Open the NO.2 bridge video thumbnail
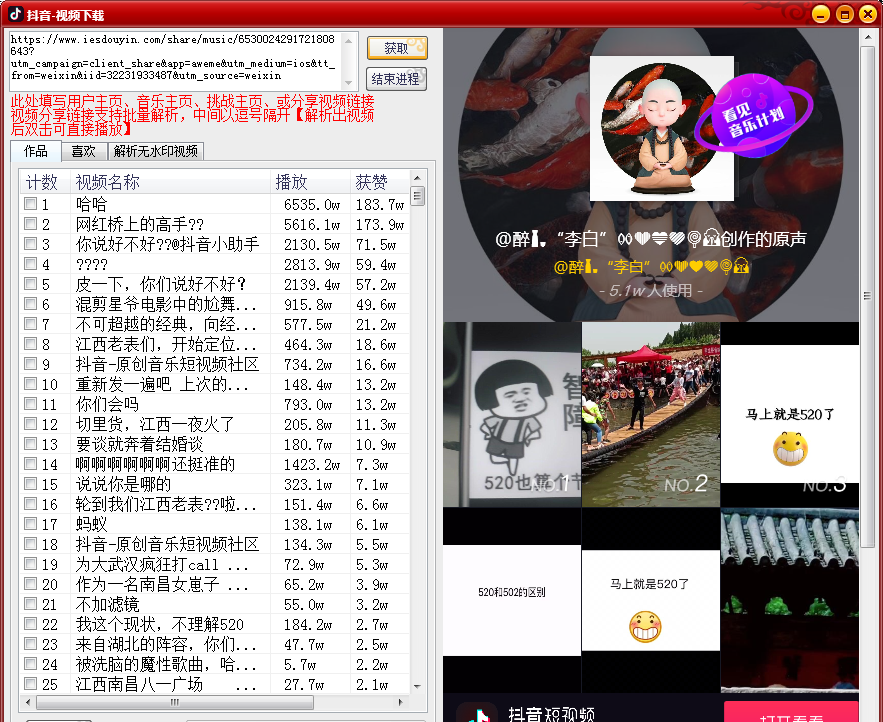 click(x=650, y=415)
